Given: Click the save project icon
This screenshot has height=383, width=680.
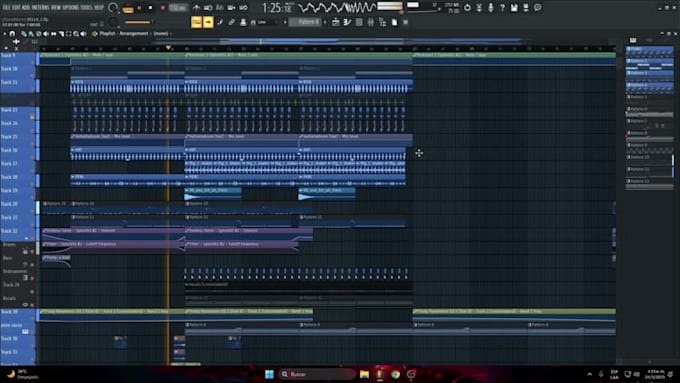Looking at the screenshot, I should pyautogui.click(x=514, y=8).
